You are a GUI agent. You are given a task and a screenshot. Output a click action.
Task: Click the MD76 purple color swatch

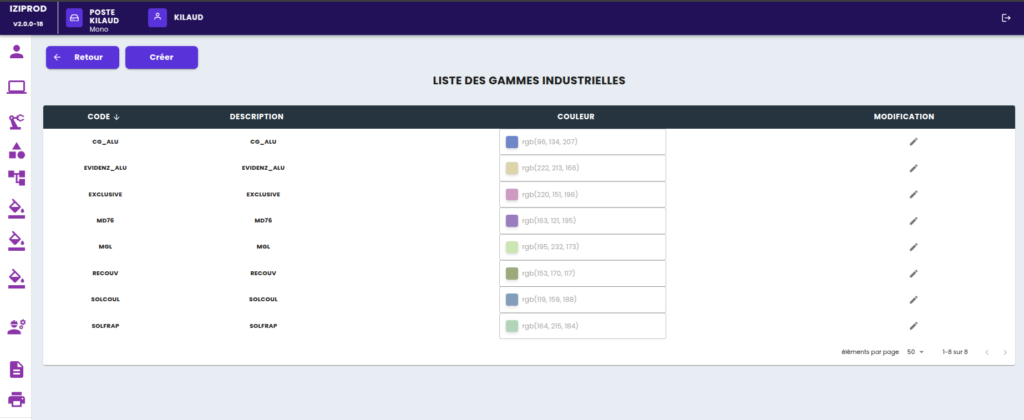click(512, 221)
